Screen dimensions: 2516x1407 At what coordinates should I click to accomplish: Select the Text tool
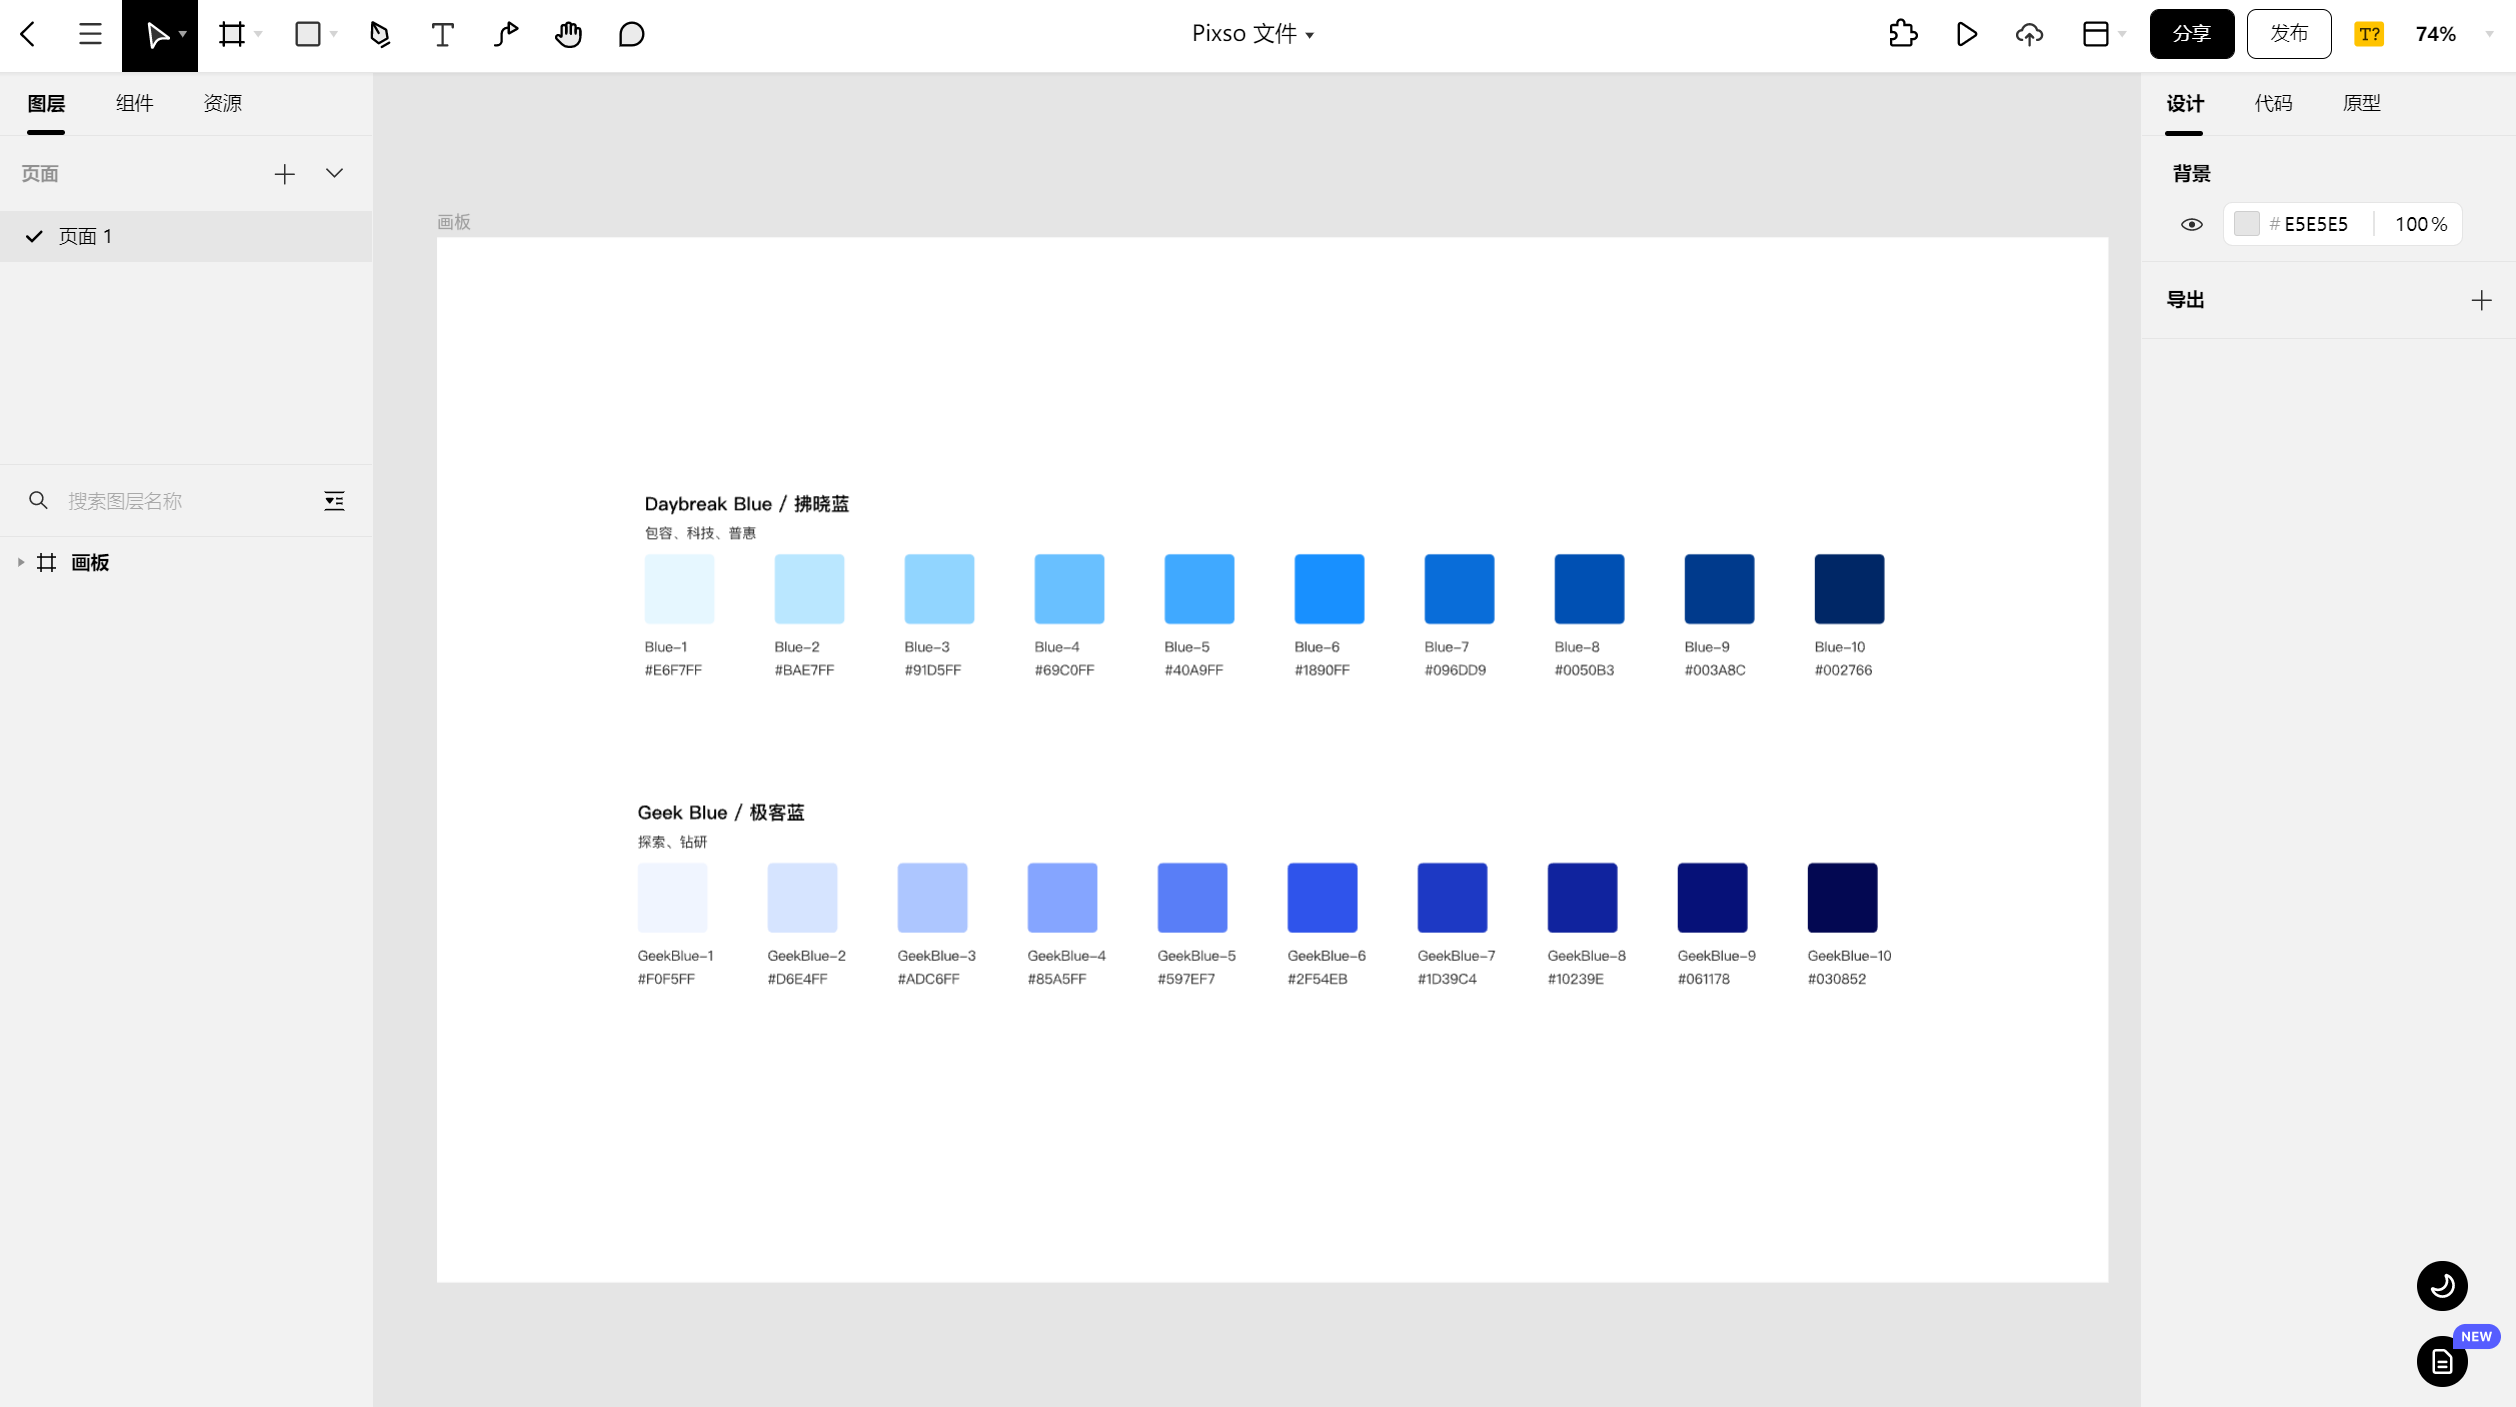click(442, 34)
